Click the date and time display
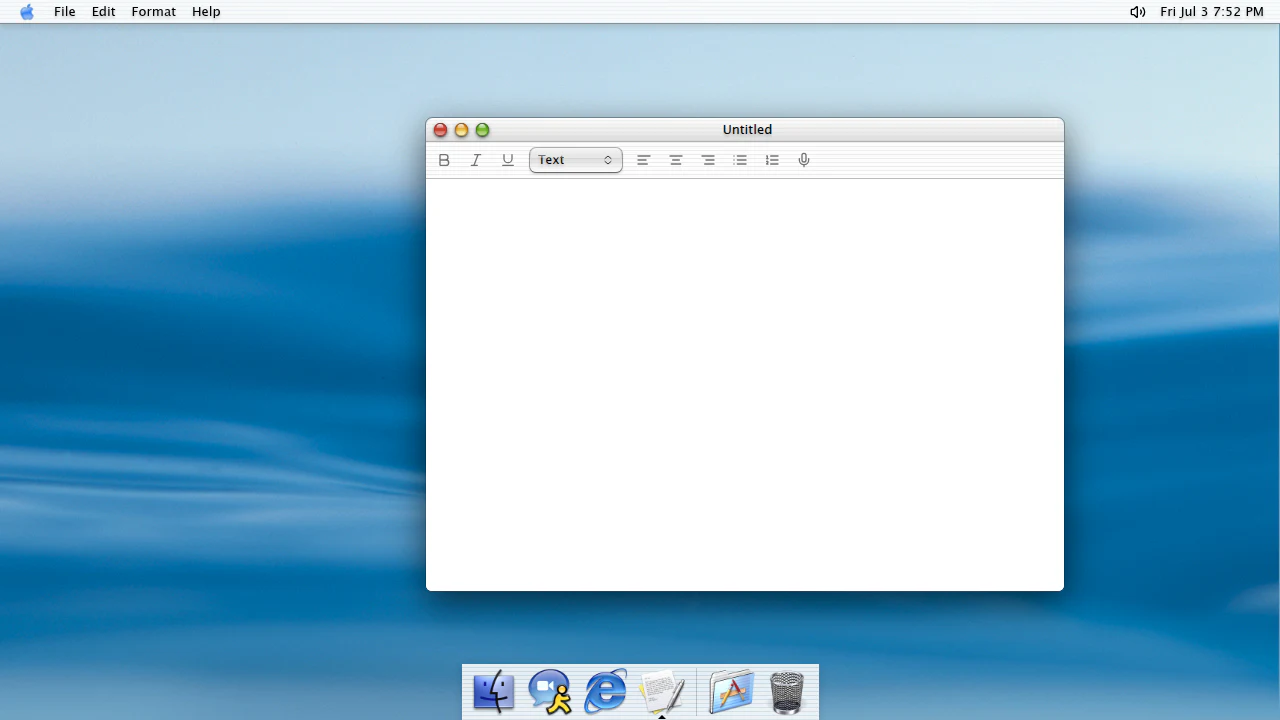Image resolution: width=1280 pixels, height=720 pixels. click(x=1212, y=12)
